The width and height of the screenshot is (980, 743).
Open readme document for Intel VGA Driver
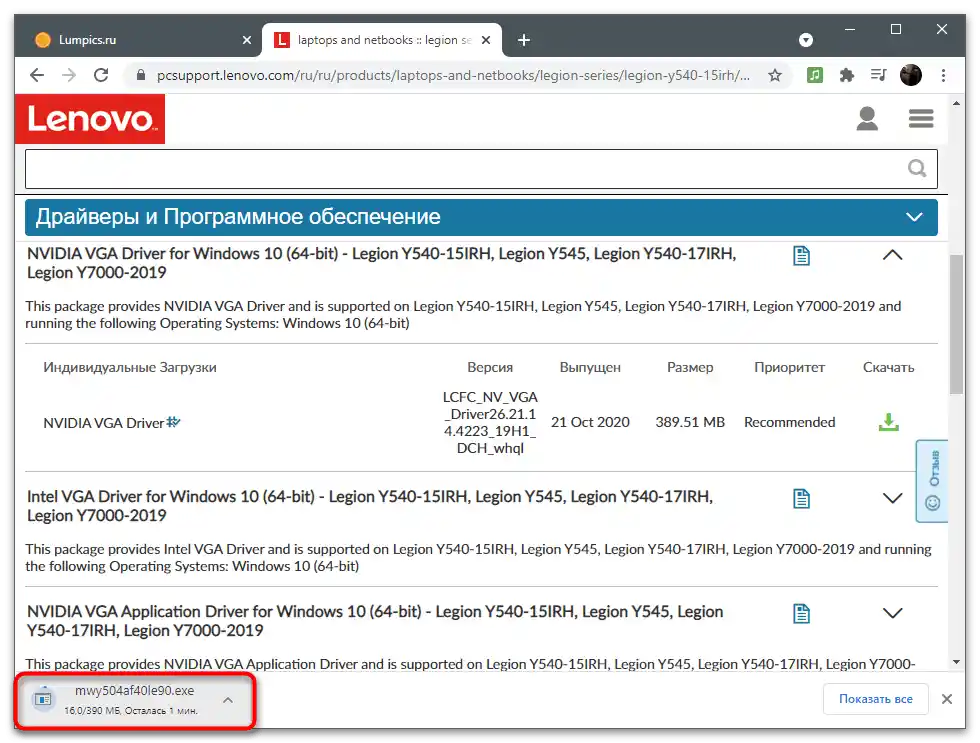801,499
